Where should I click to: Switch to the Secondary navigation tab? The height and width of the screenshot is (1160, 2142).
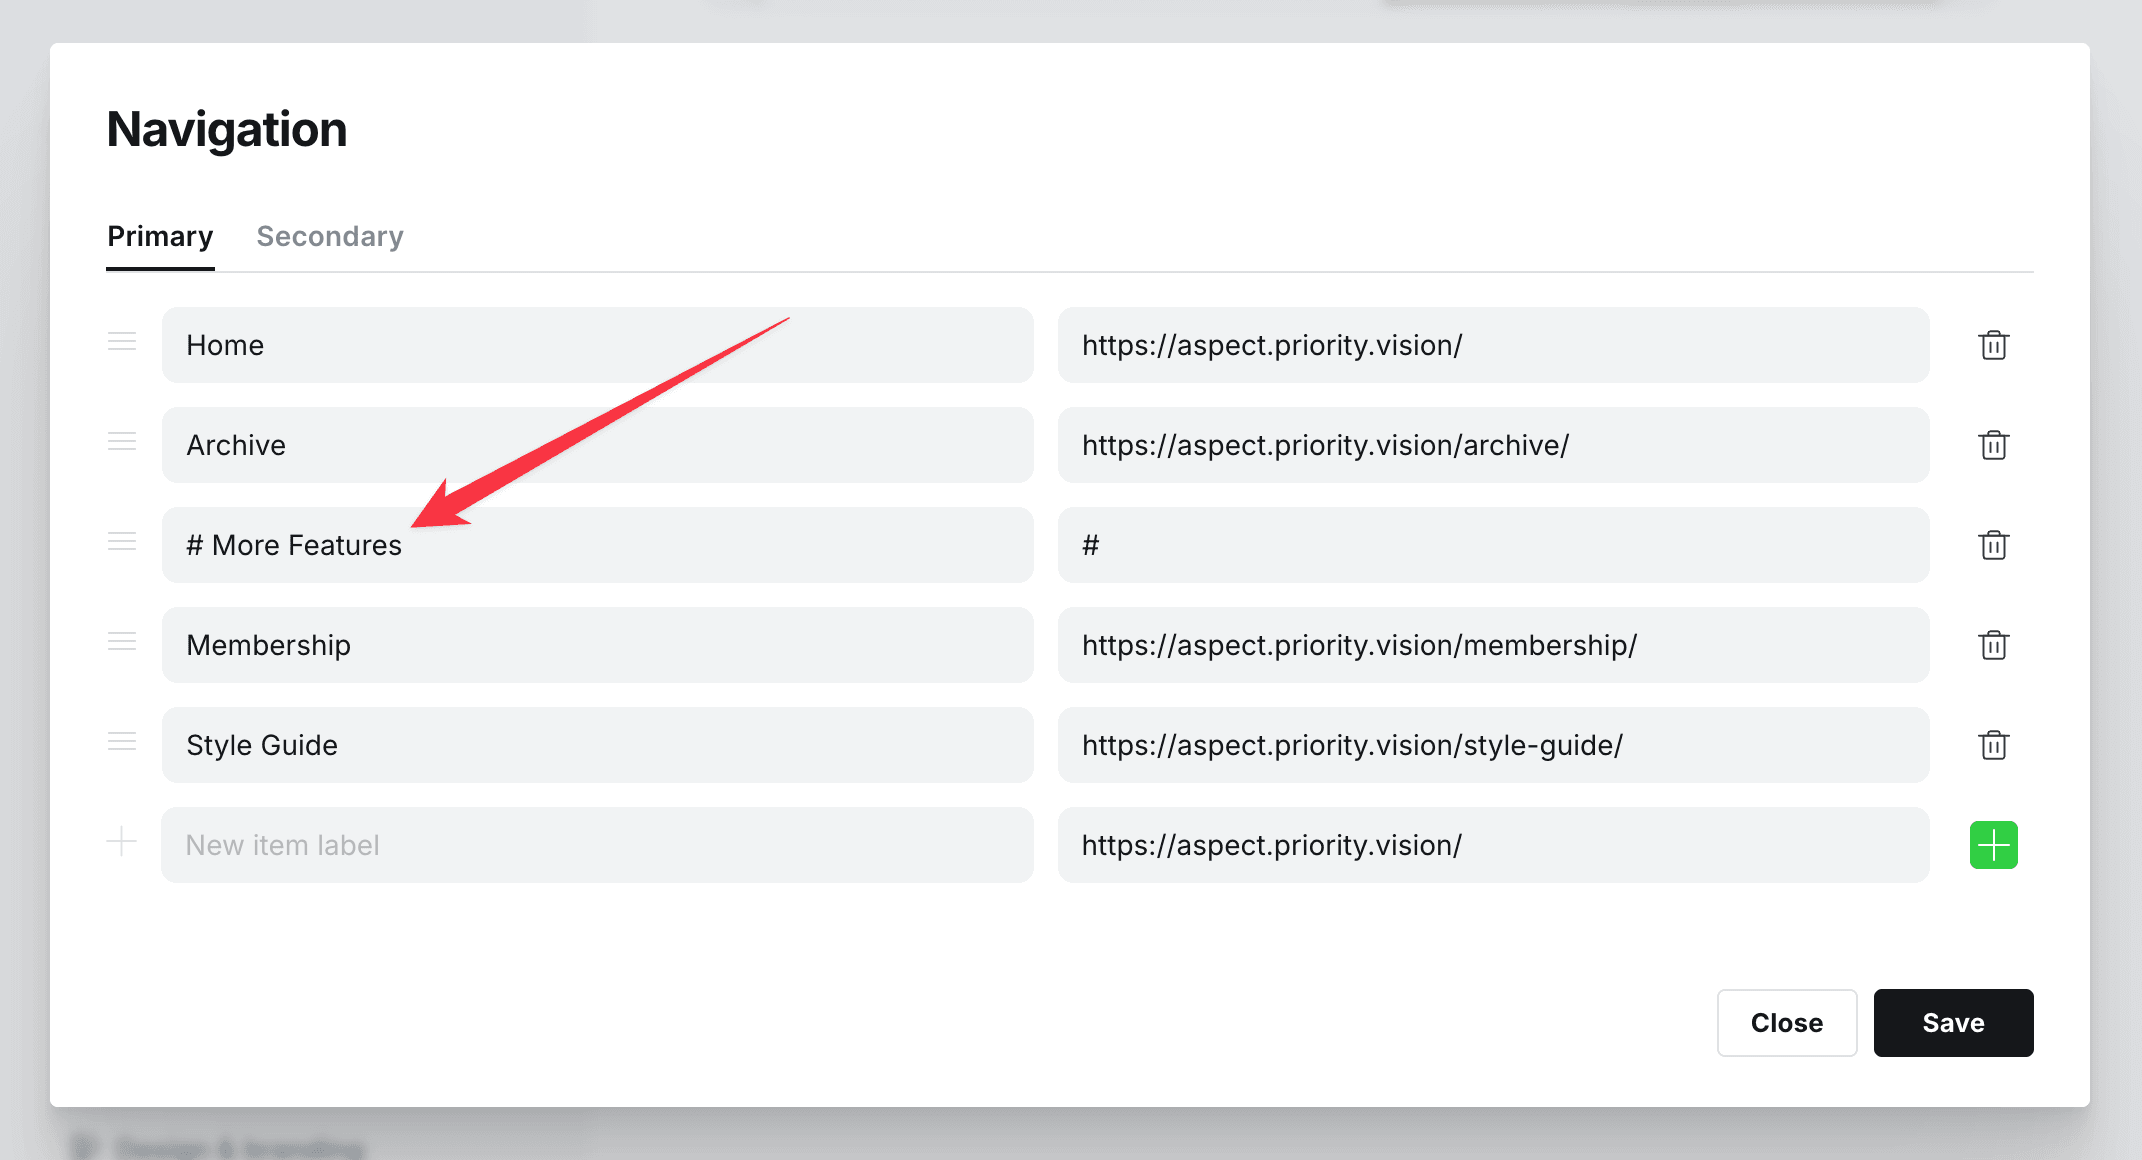[330, 237]
